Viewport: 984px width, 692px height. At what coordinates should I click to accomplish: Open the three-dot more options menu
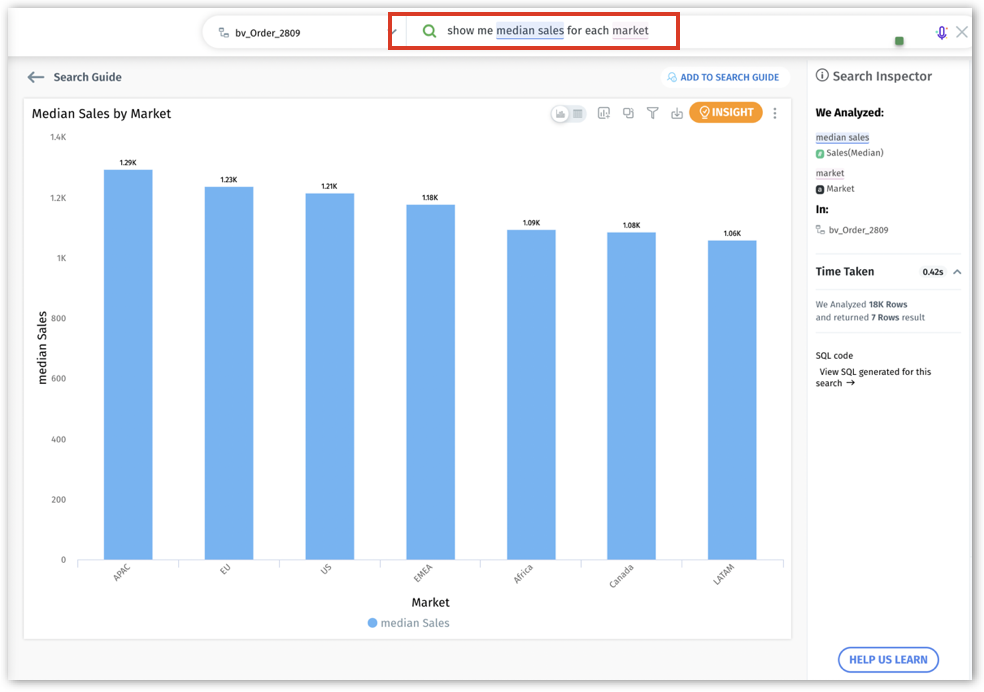coord(775,113)
